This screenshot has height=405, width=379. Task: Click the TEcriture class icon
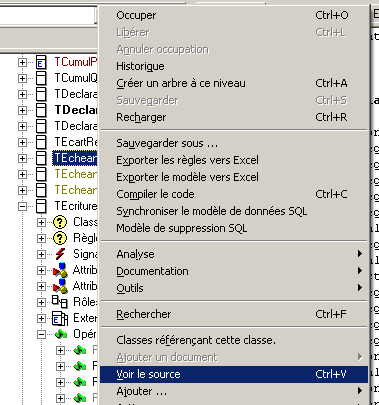(x=41, y=206)
